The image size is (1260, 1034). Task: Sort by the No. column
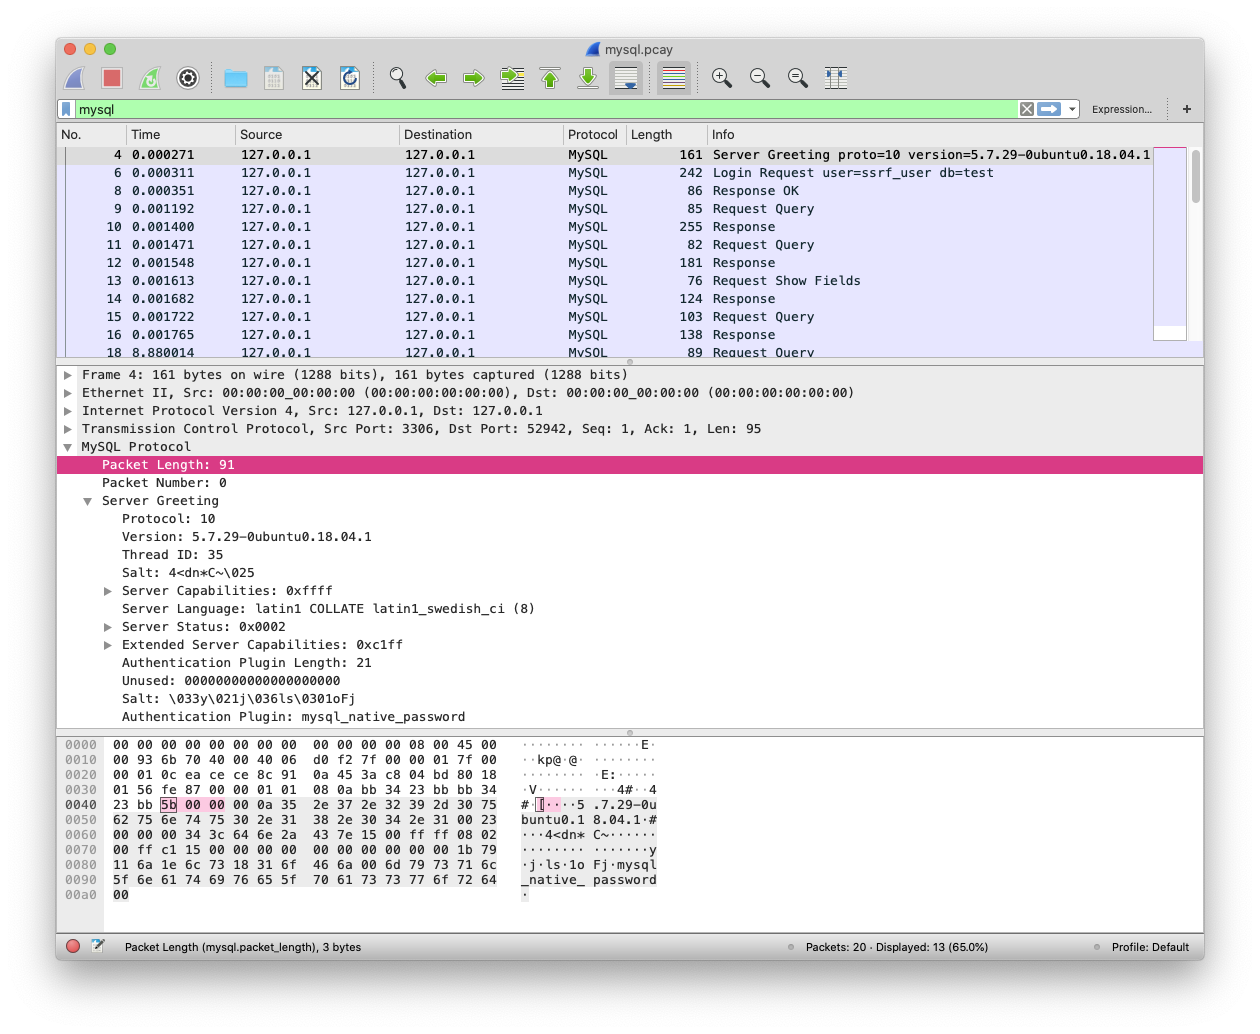(x=91, y=134)
